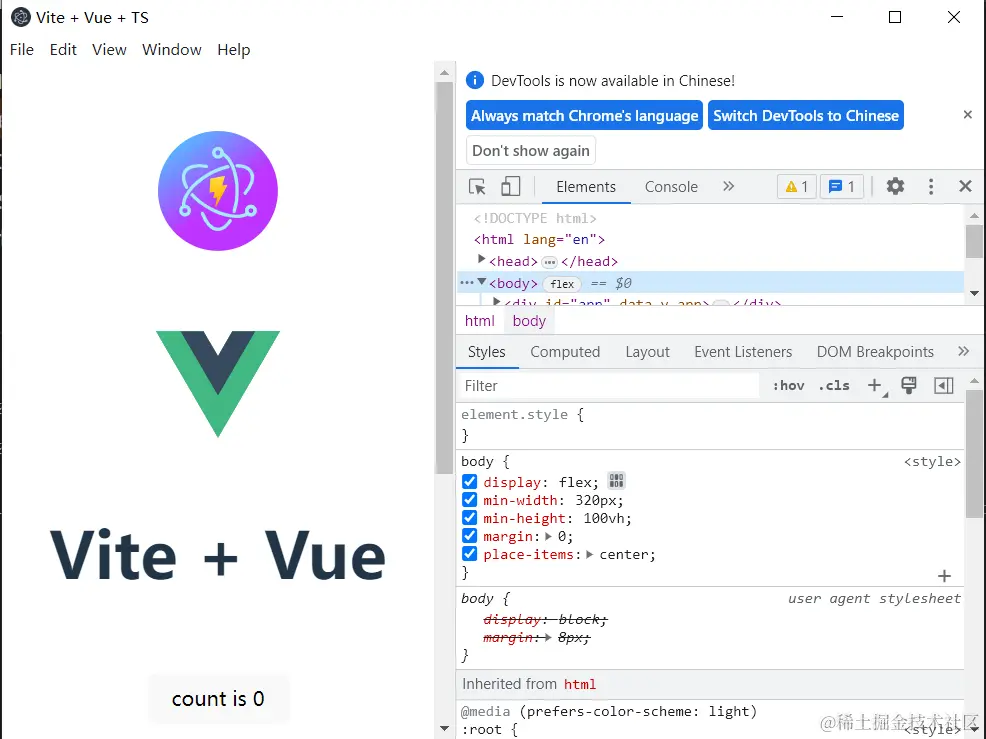Expand the margin shorthand in body rule
Viewport: 986px width, 739px height.
(x=548, y=536)
